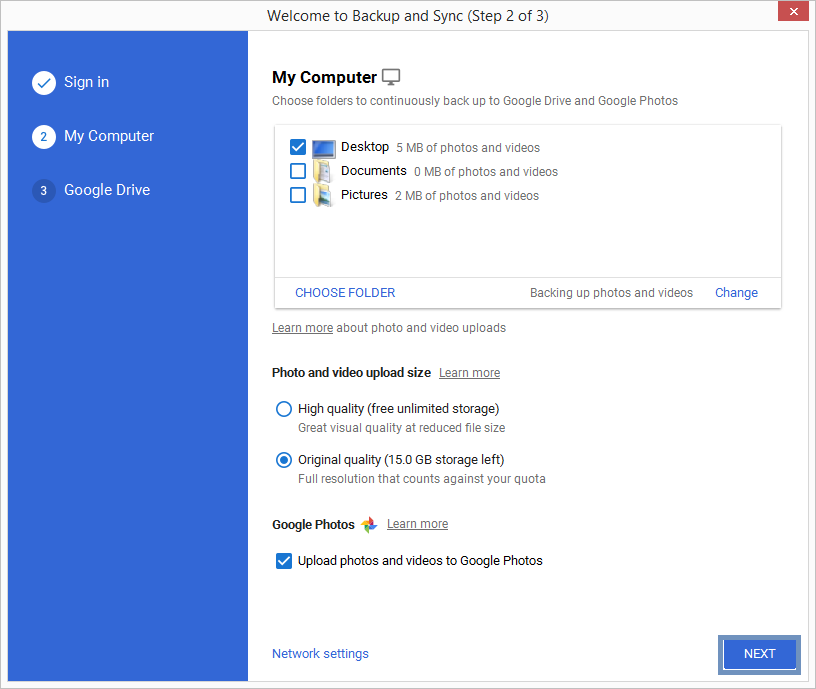The height and width of the screenshot is (689, 816).
Task: Open Learn more beside upload size heading
Action: click(x=469, y=373)
